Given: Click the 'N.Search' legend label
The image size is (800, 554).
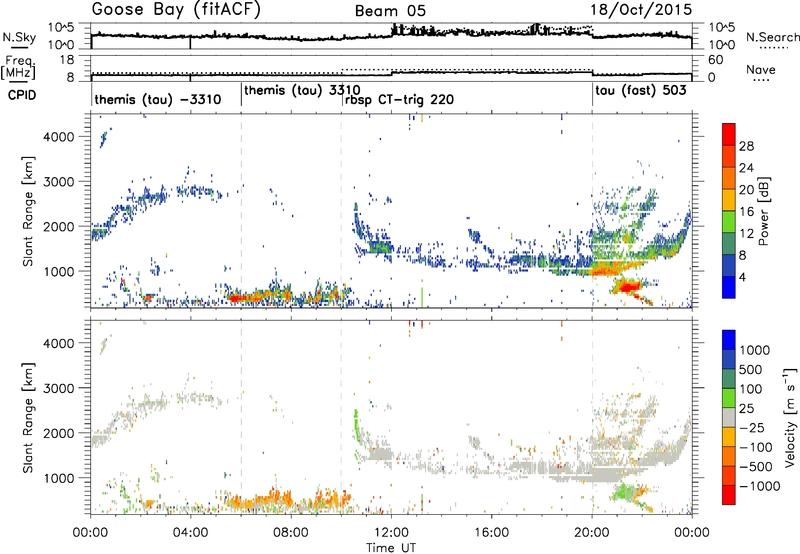Looking at the screenshot, I should click(x=773, y=37).
